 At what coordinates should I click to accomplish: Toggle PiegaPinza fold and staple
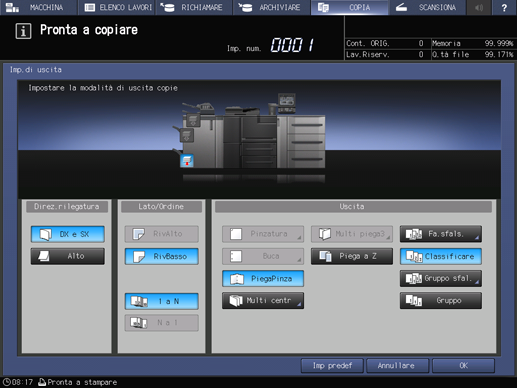coord(263,278)
